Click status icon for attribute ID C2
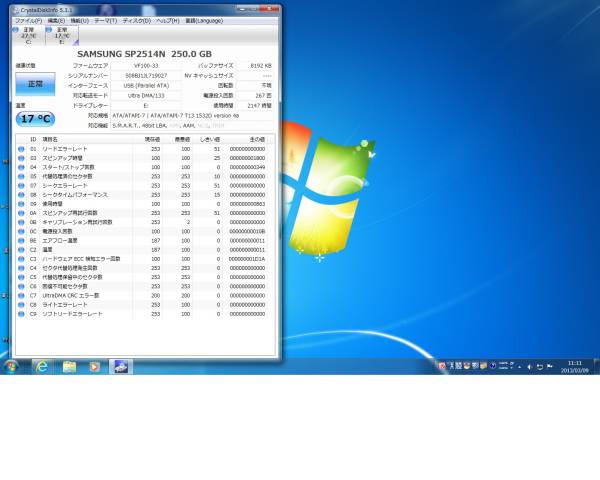This screenshot has width=600, height=480. coord(21,250)
